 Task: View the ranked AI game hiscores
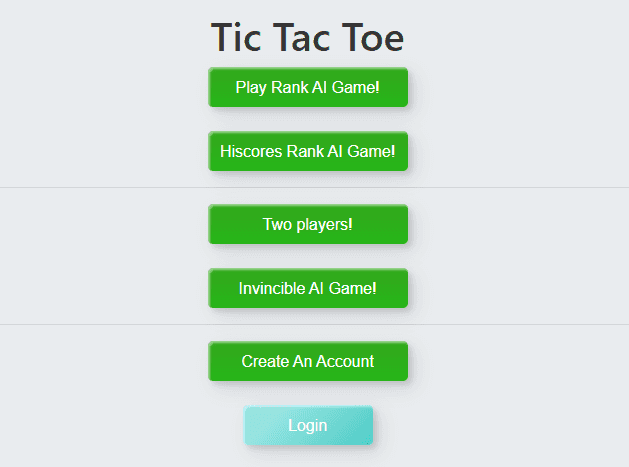click(x=308, y=151)
